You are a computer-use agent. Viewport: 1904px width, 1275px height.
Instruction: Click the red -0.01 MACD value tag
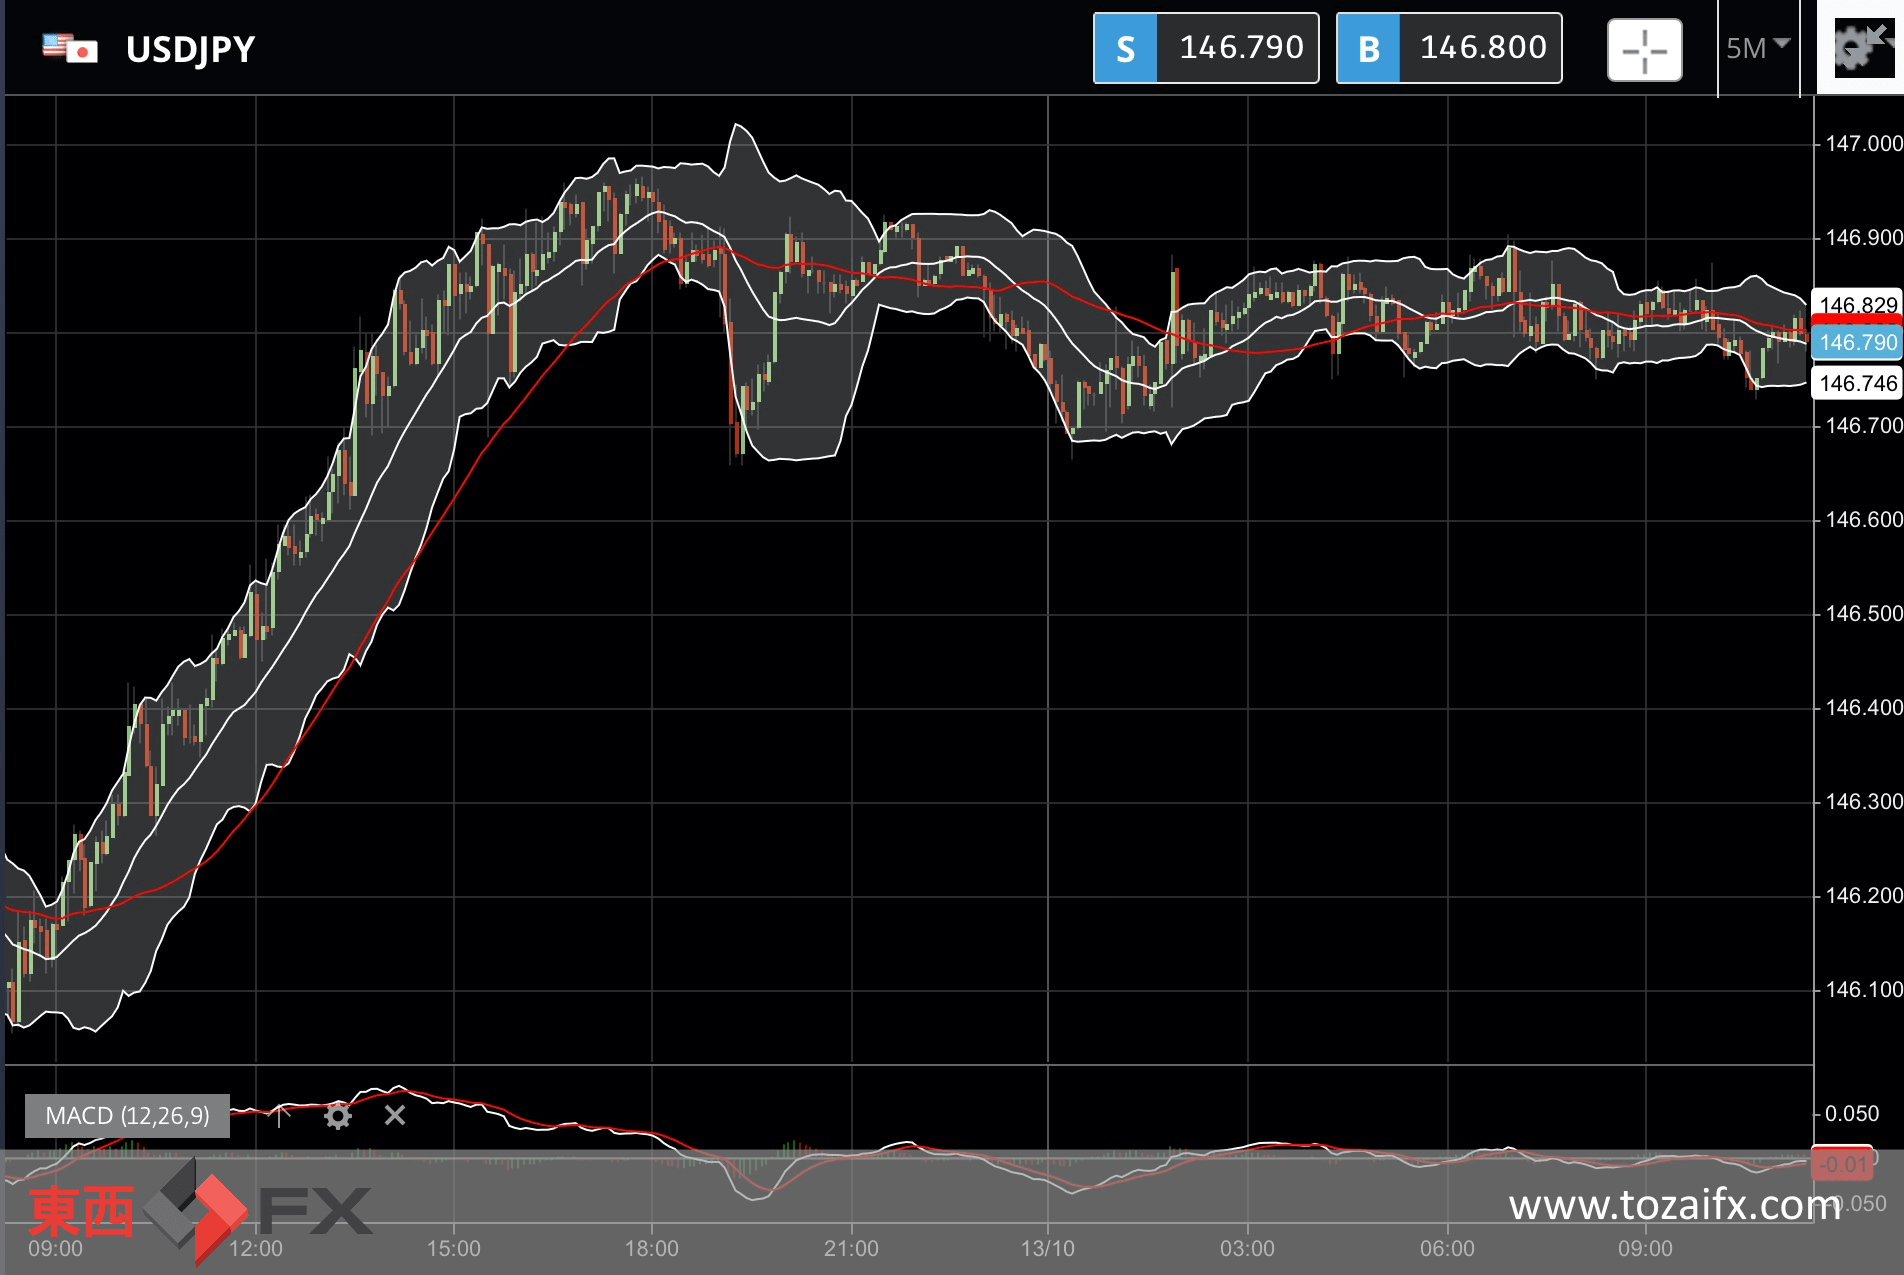tap(1842, 1164)
